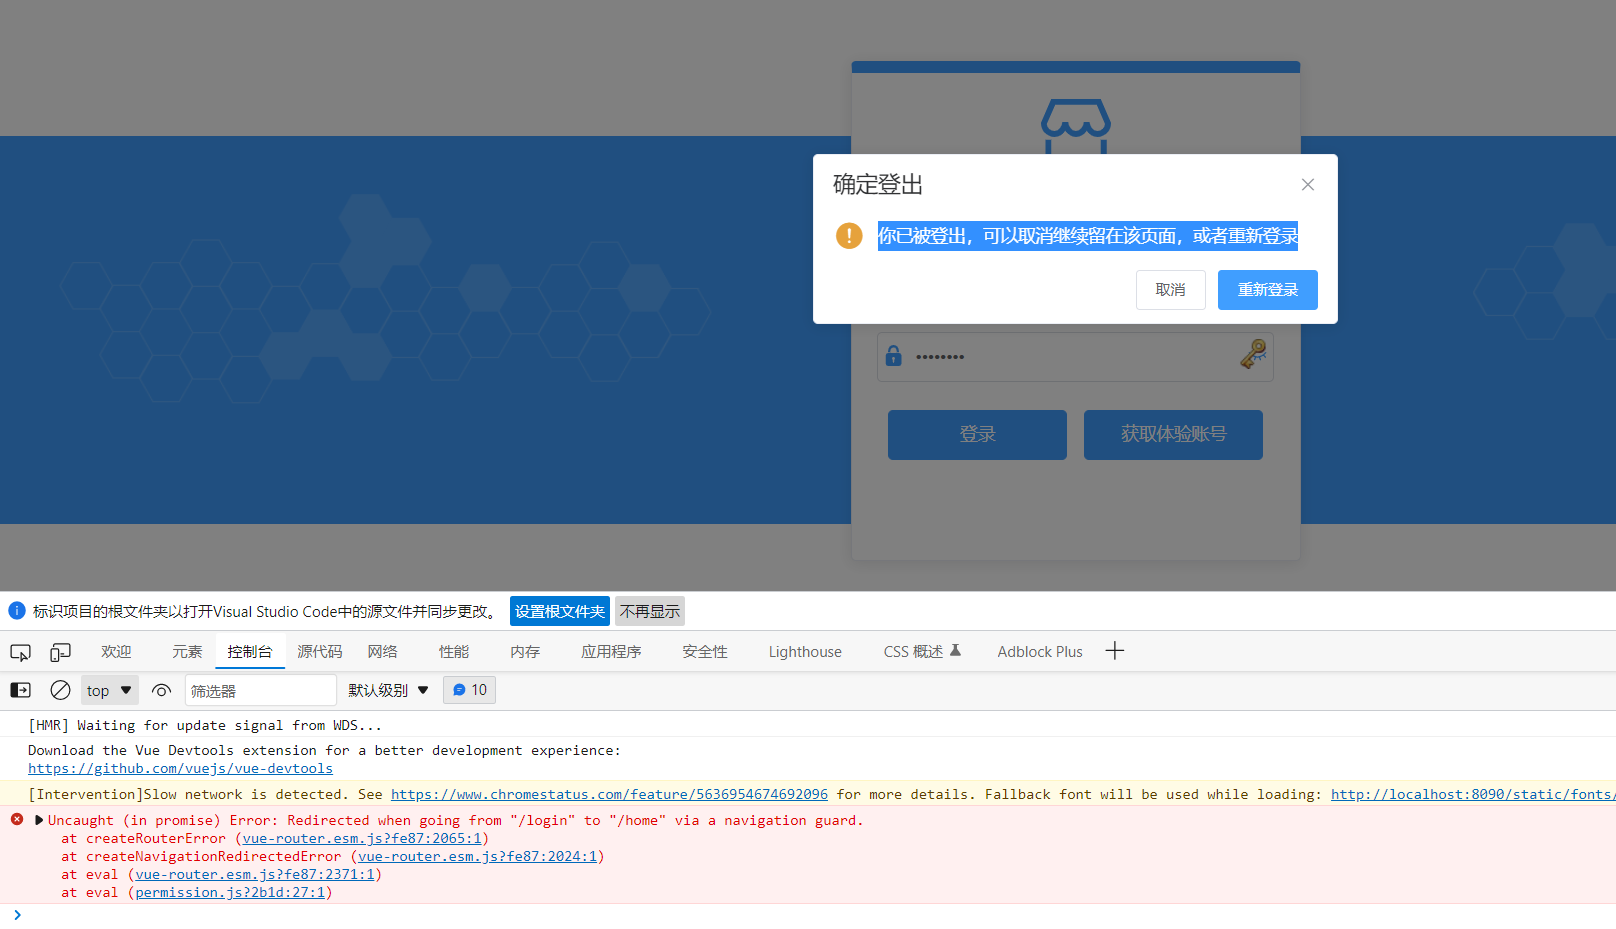1616x929 pixels.
Task: Switch to the 网络 panel tab
Action: pos(381,651)
